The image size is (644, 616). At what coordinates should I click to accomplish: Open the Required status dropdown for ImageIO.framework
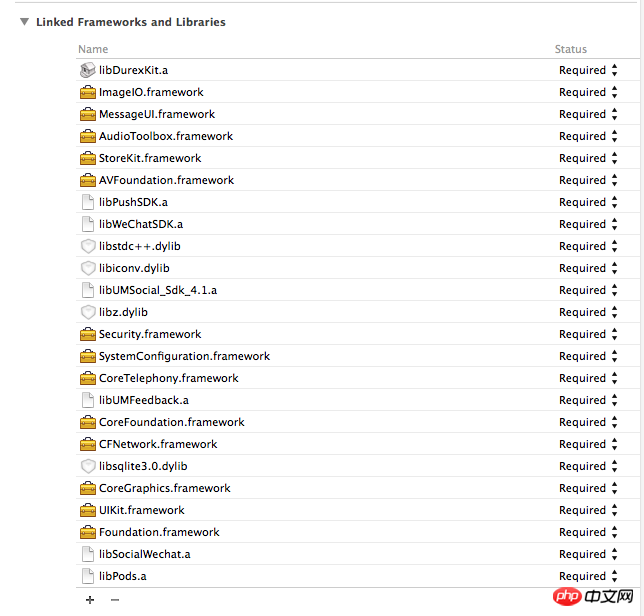click(588, 92)
